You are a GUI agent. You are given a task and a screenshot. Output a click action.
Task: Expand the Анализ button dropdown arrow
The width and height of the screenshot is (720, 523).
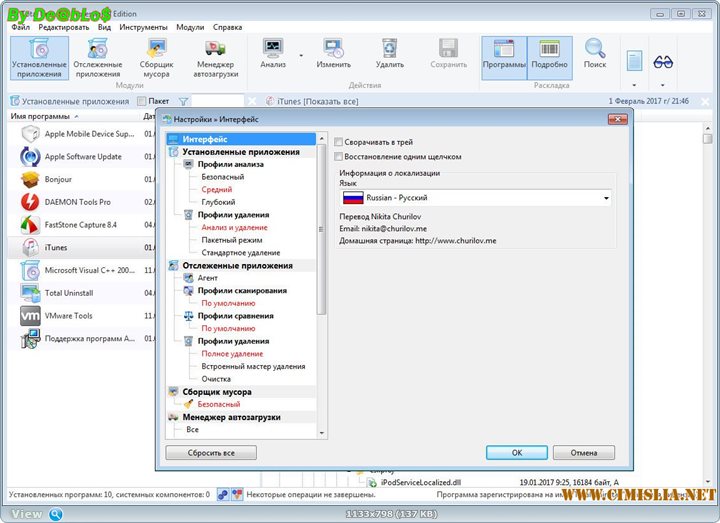pos(301,56)
